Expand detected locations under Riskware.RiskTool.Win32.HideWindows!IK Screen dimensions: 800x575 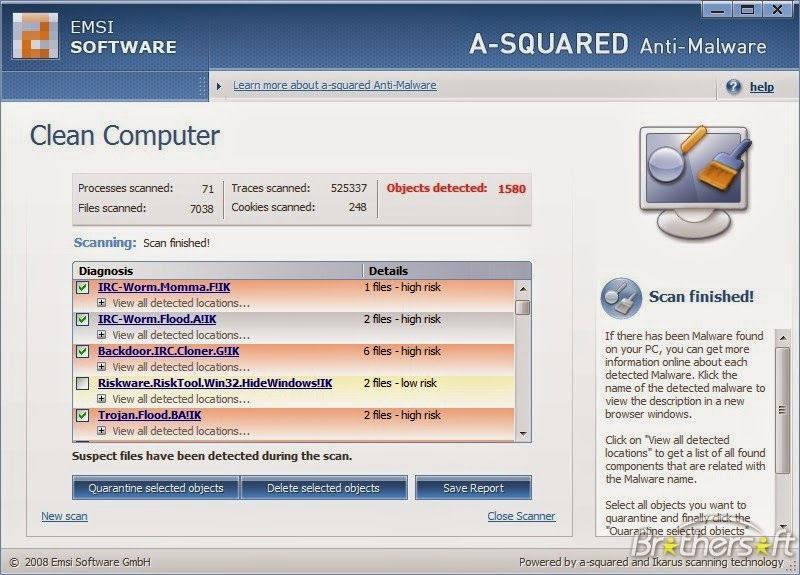click(102, 398)
